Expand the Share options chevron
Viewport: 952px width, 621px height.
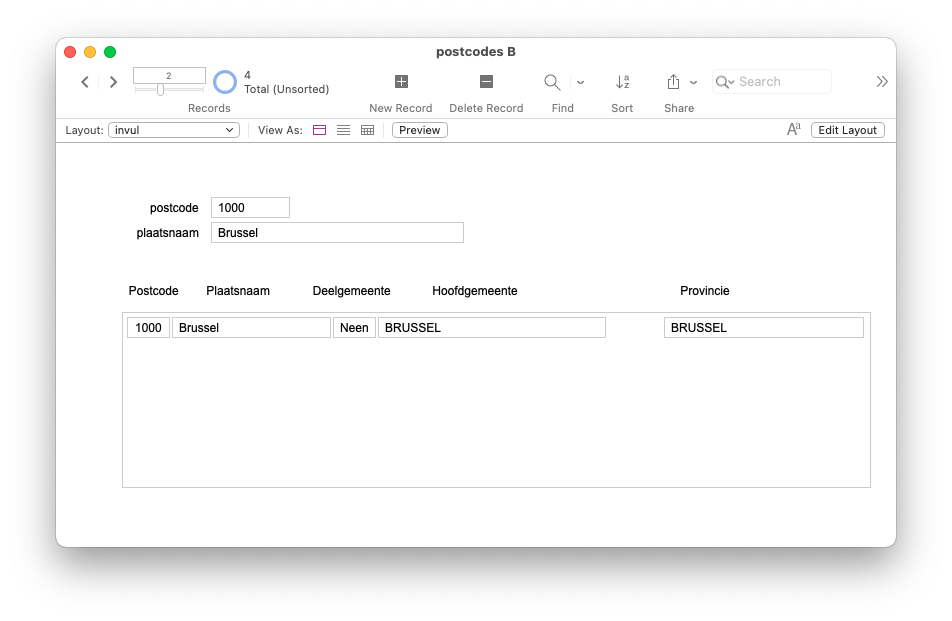pyautogui.click(x=693, y=82)
